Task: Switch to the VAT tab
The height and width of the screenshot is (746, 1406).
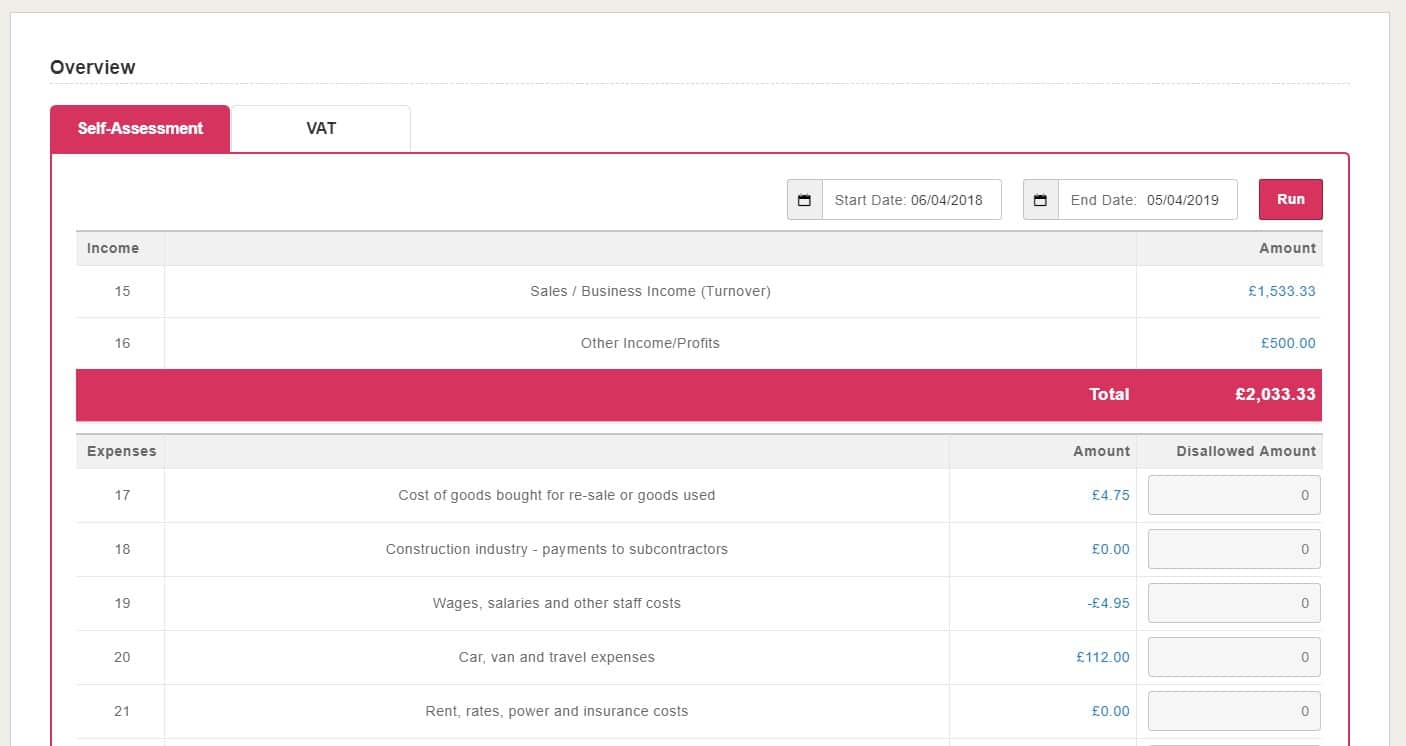Action: pos(320,129)
